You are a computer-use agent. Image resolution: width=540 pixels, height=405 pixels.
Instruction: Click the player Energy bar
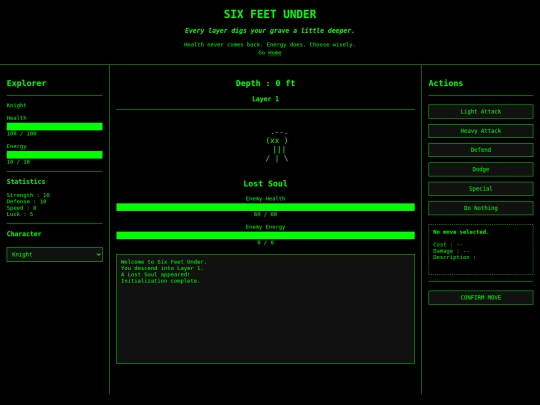(x=54, y=155)
